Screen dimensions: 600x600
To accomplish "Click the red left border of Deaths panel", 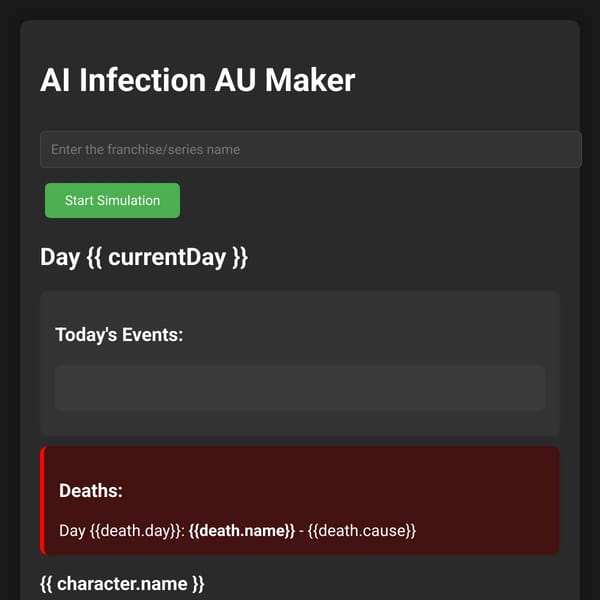I will pos(42,501).
